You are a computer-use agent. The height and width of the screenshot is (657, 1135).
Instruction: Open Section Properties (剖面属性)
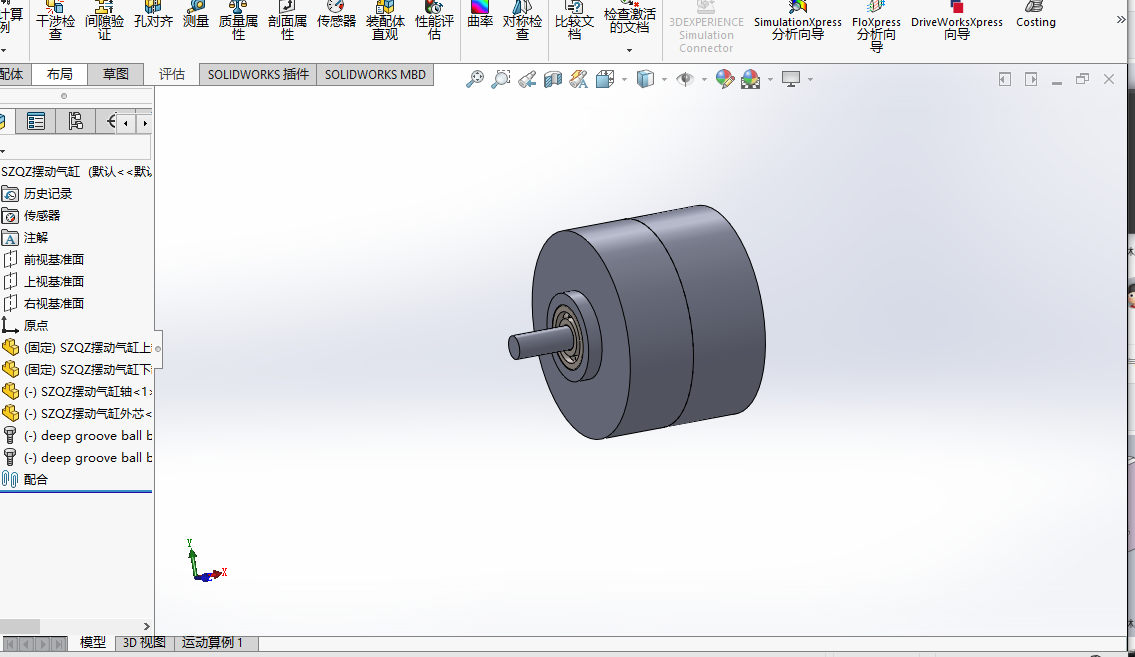pos(287,20)
